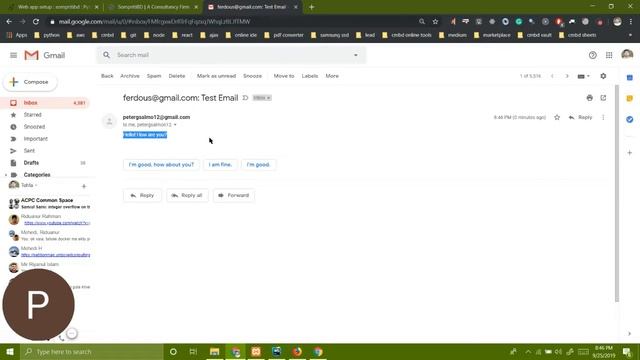Click the Reply button below message
The image size is (640, 360).
pos(142,196)
